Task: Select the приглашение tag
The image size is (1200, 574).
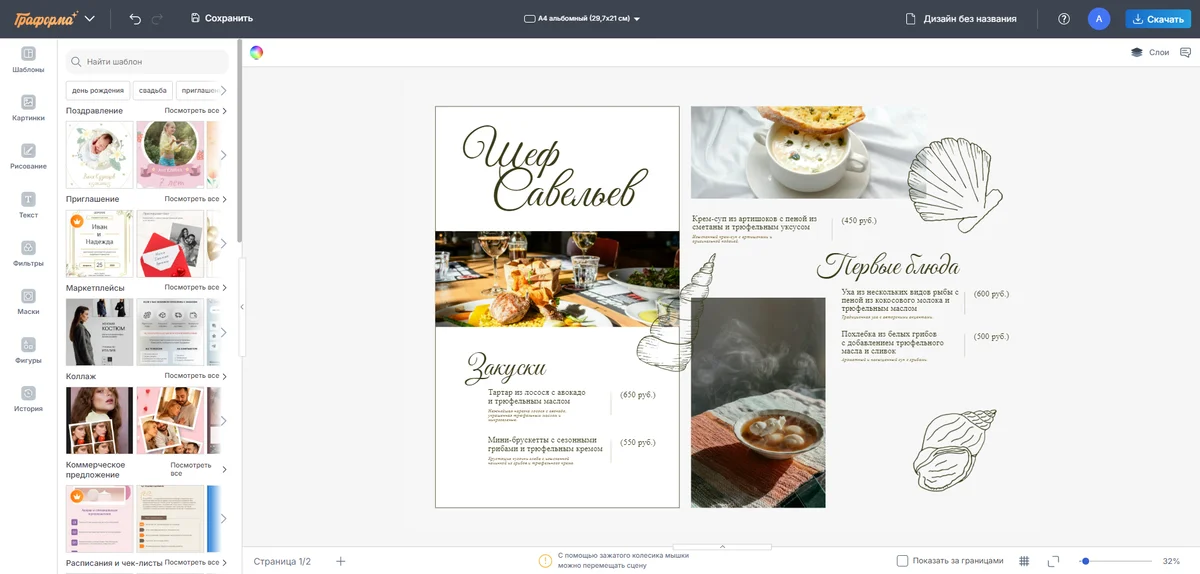Action: [x=199, y=90]
